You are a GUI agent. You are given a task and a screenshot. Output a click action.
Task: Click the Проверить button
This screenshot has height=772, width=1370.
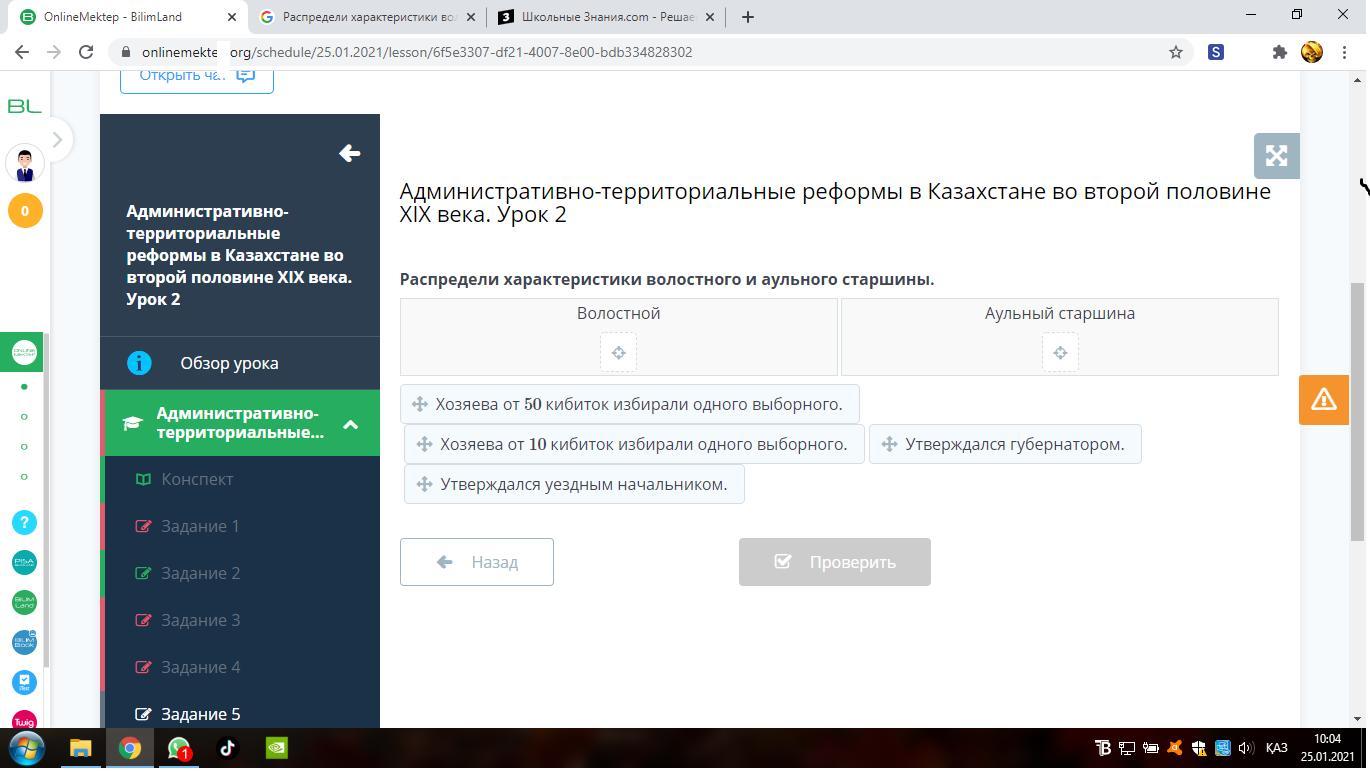(835, 562)
